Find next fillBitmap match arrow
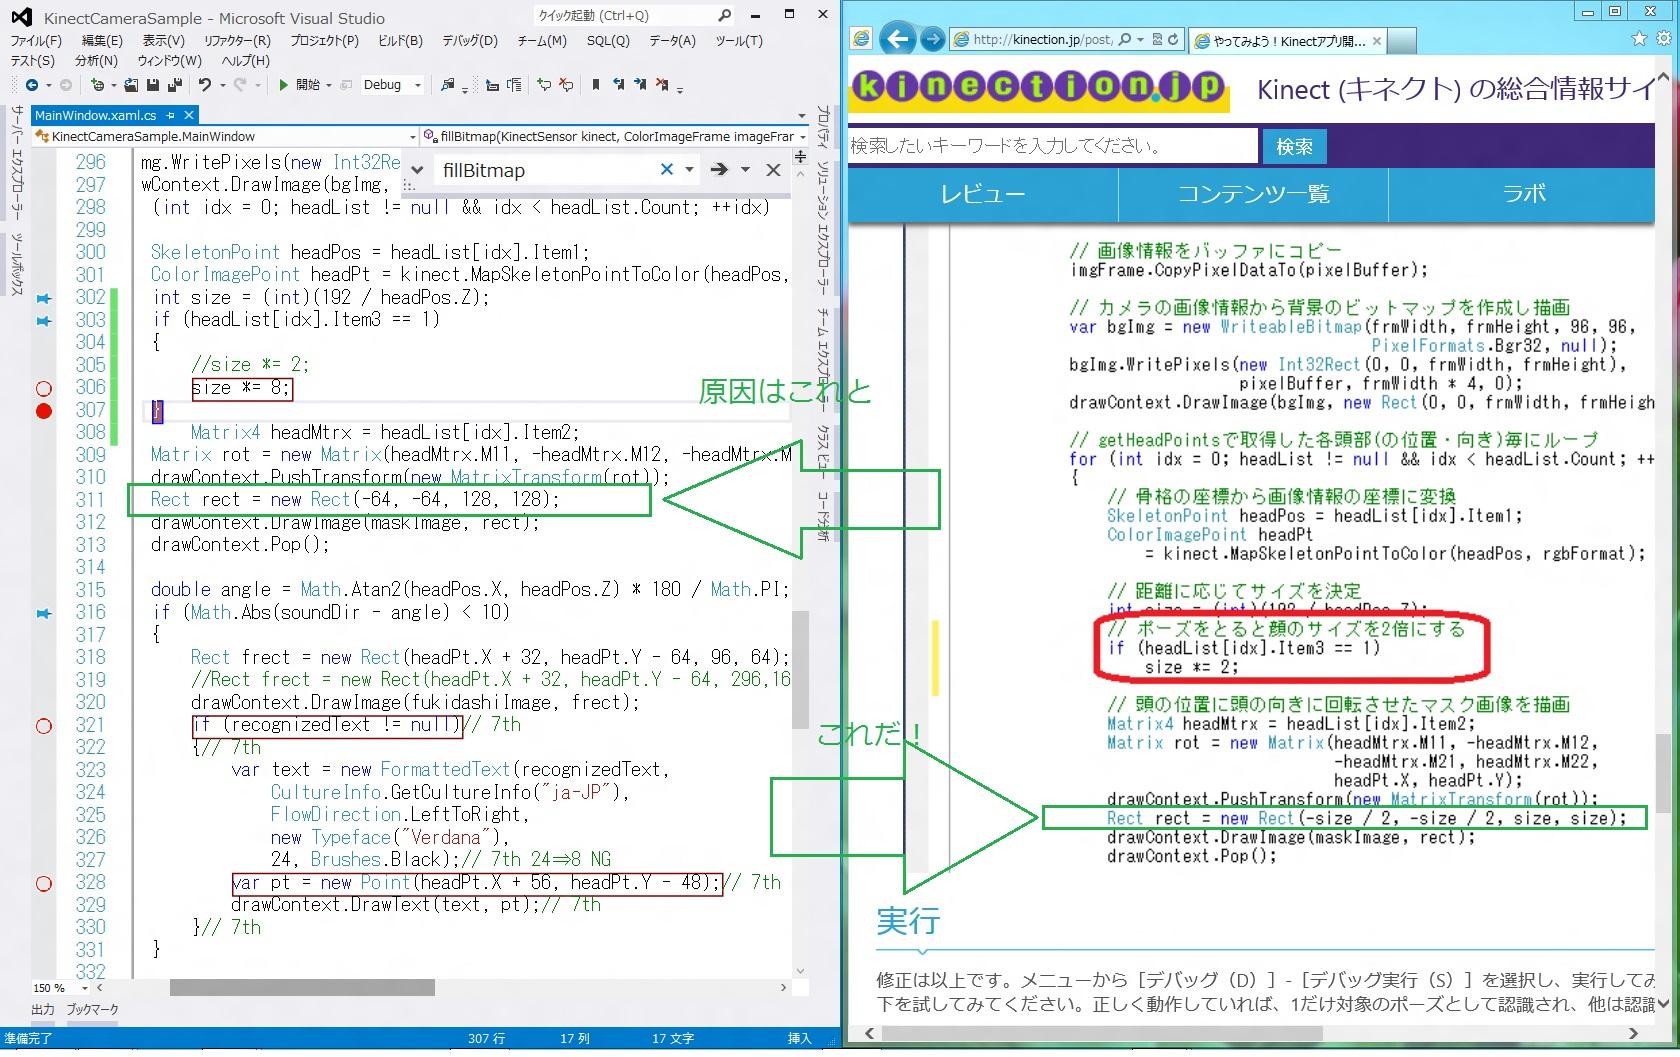1680x1057 pixels. tap(718, 170)
